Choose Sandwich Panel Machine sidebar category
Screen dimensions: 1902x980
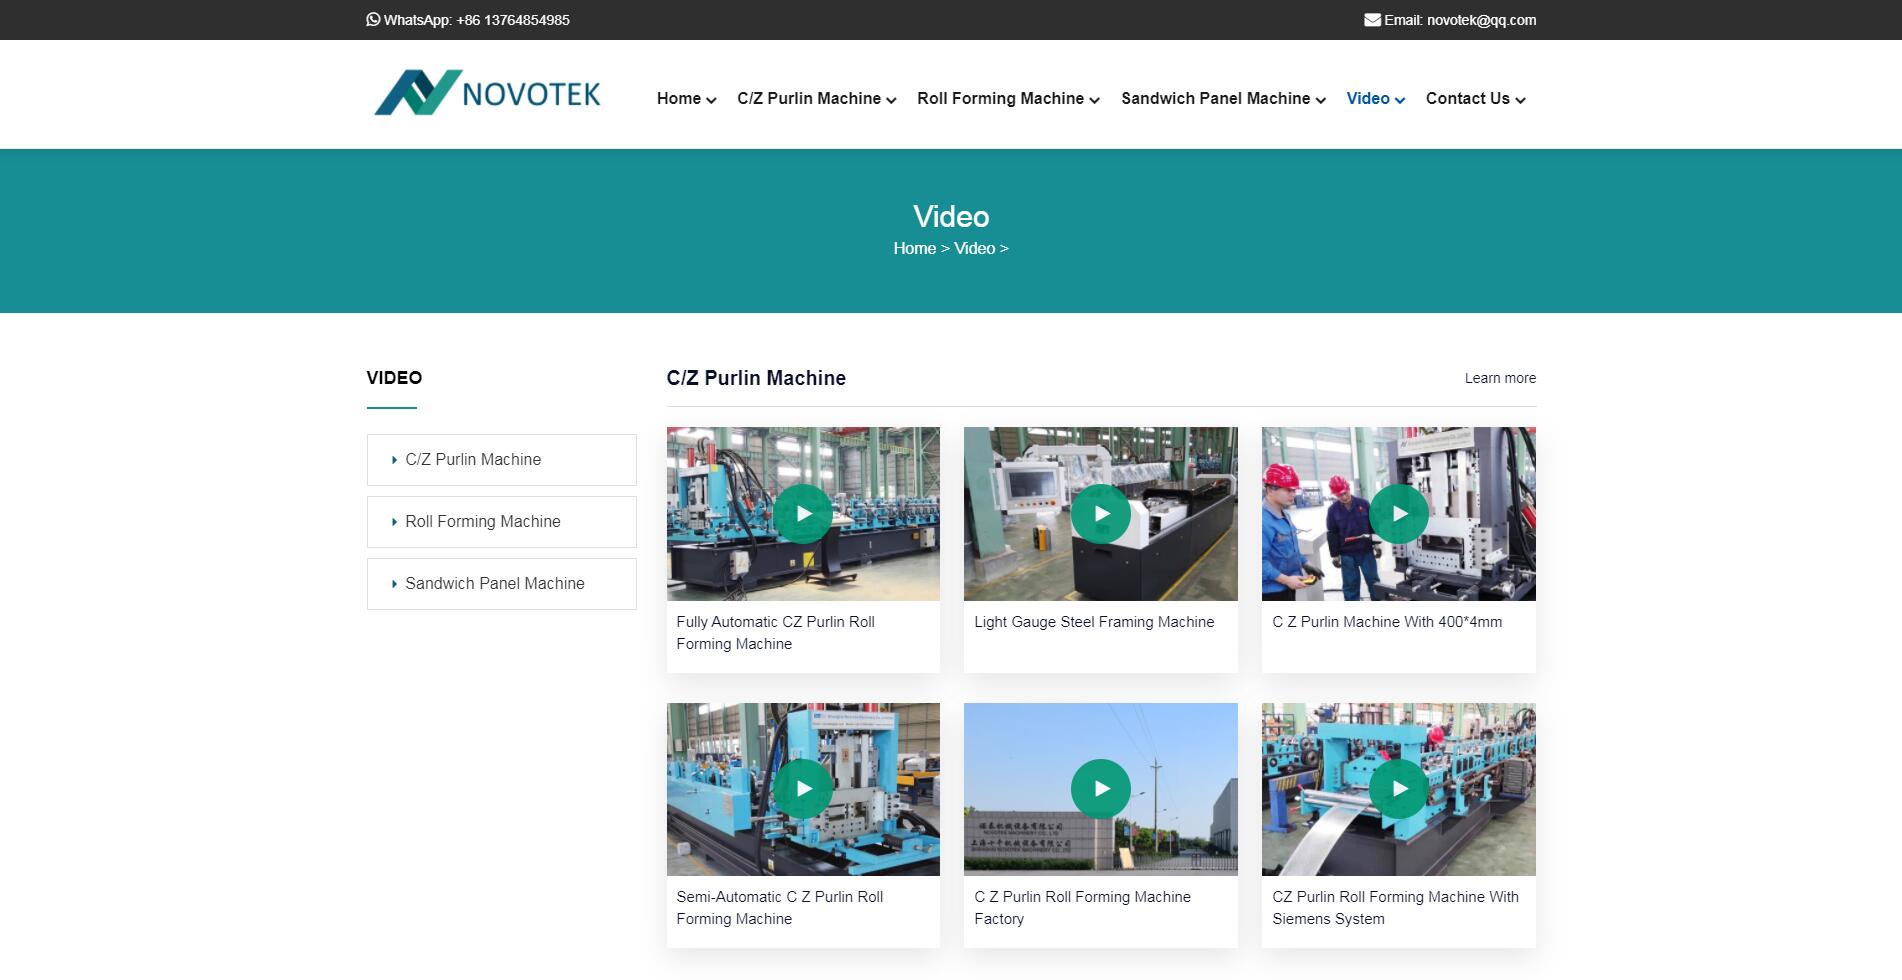(x=495, y=584)
